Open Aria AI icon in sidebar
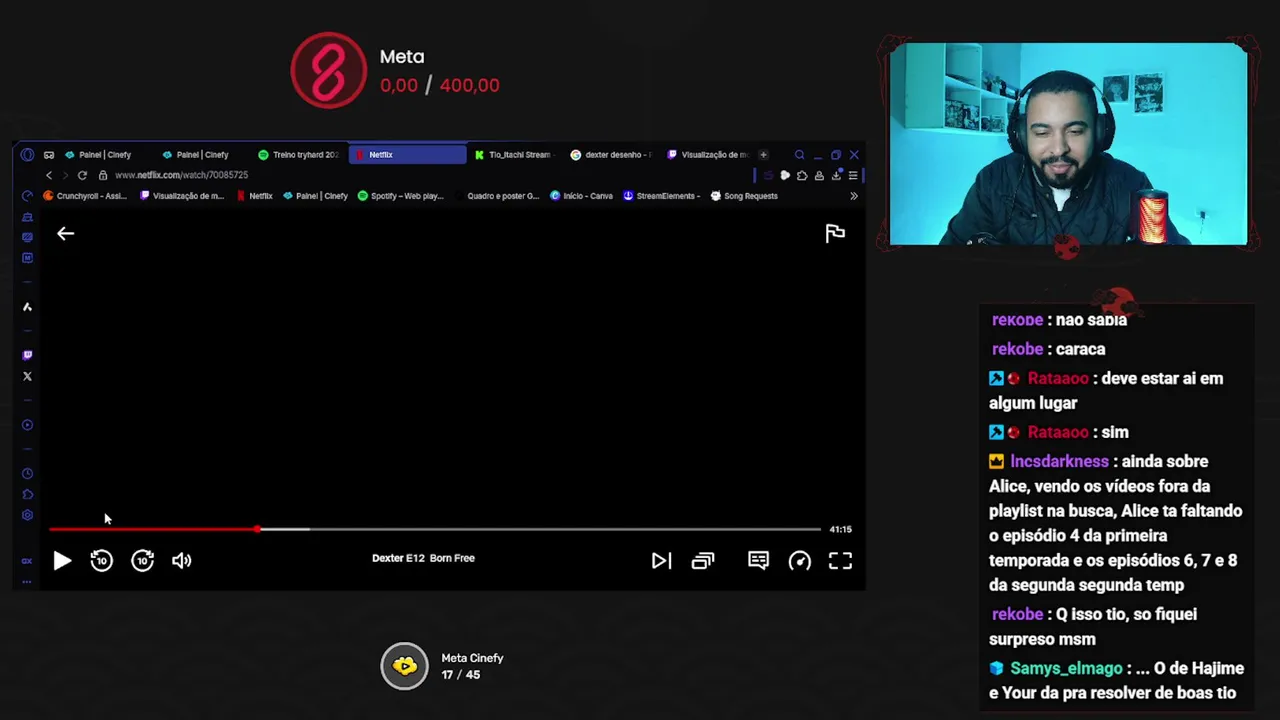Image resolution: width=1280 pixels, height=720 pixels. pos(27,307)
